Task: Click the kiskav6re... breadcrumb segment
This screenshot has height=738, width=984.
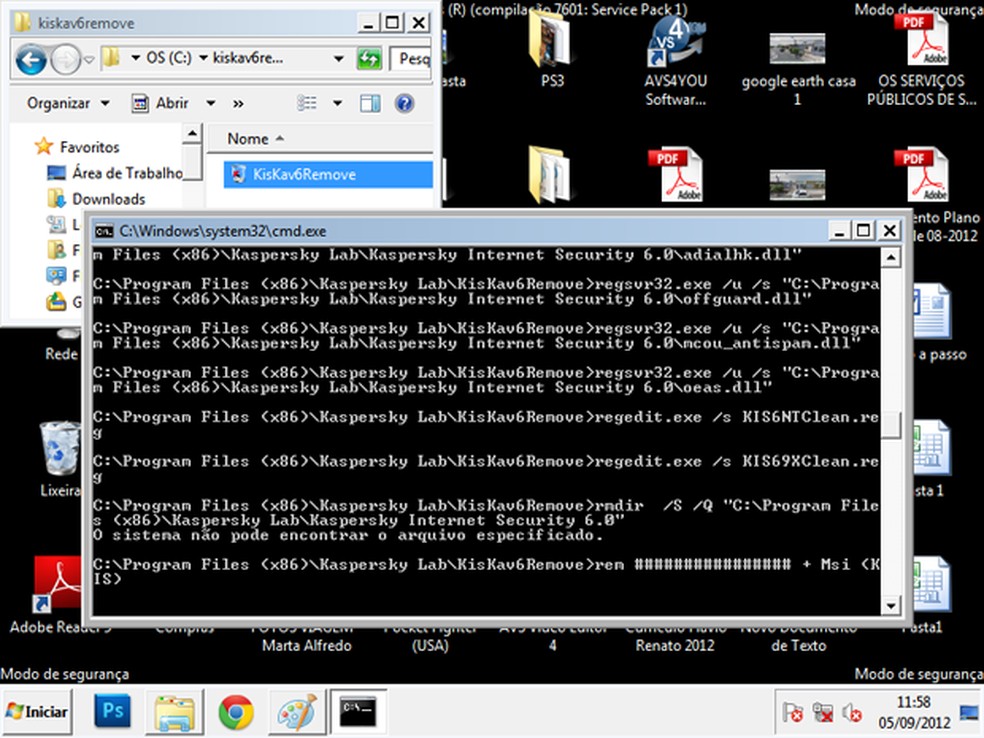Action: (248, 58)
